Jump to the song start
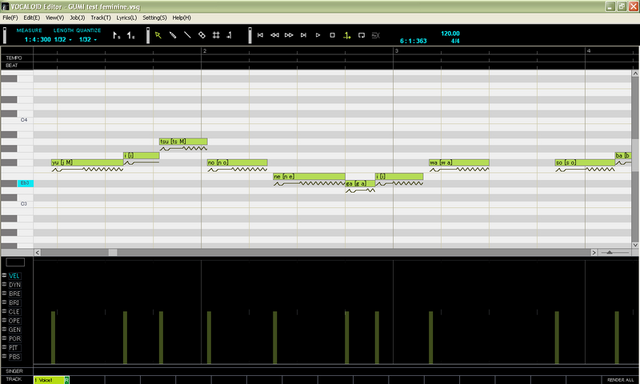This screenshot has height=384, width=640. [260, 36]
